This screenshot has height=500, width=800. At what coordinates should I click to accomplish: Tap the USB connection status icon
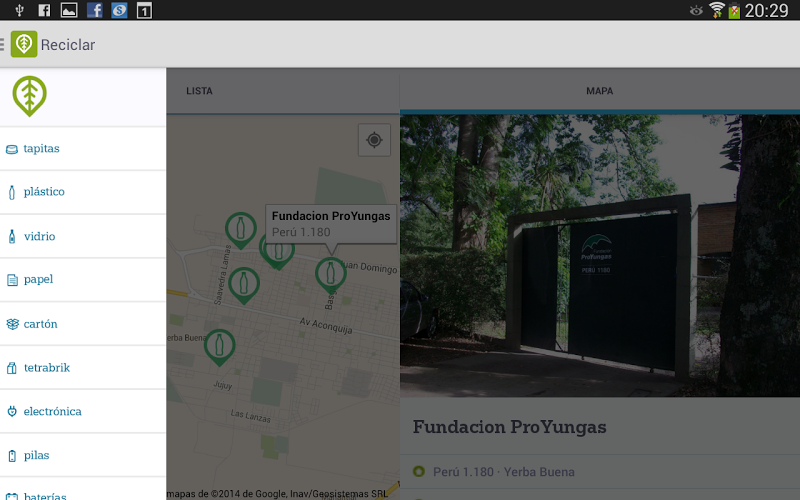pos(19,10)
